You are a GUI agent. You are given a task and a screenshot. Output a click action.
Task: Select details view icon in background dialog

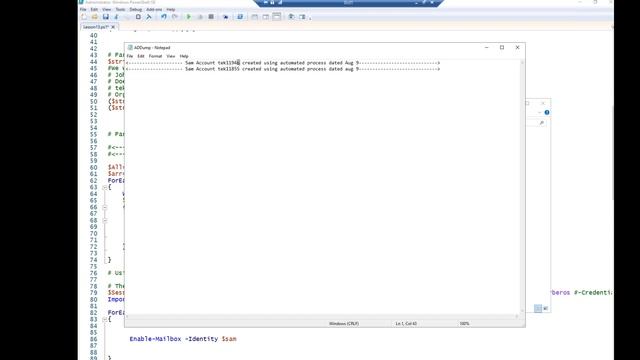click(x=538, y=308)
